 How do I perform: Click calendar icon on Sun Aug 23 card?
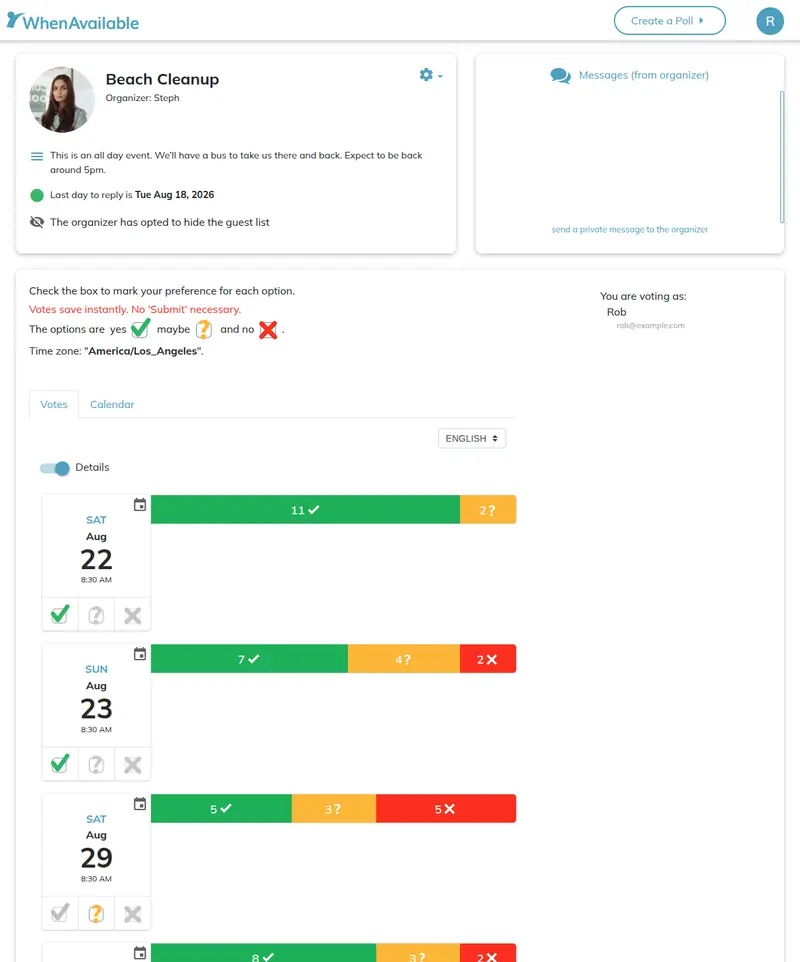pos(140,654)
